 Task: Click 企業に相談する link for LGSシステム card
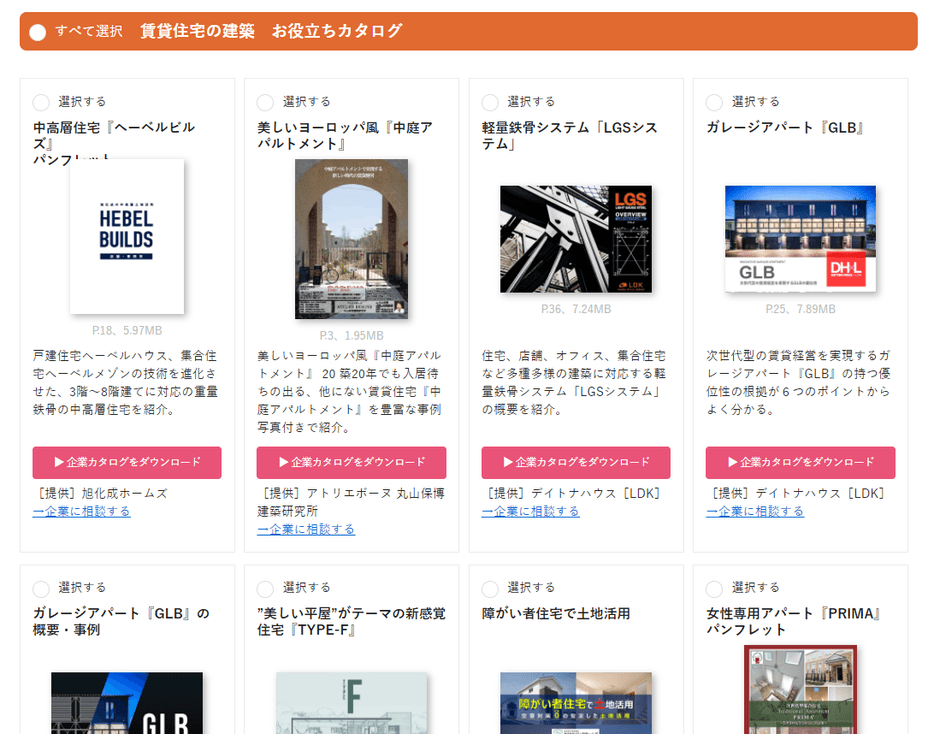pos(530,511)
